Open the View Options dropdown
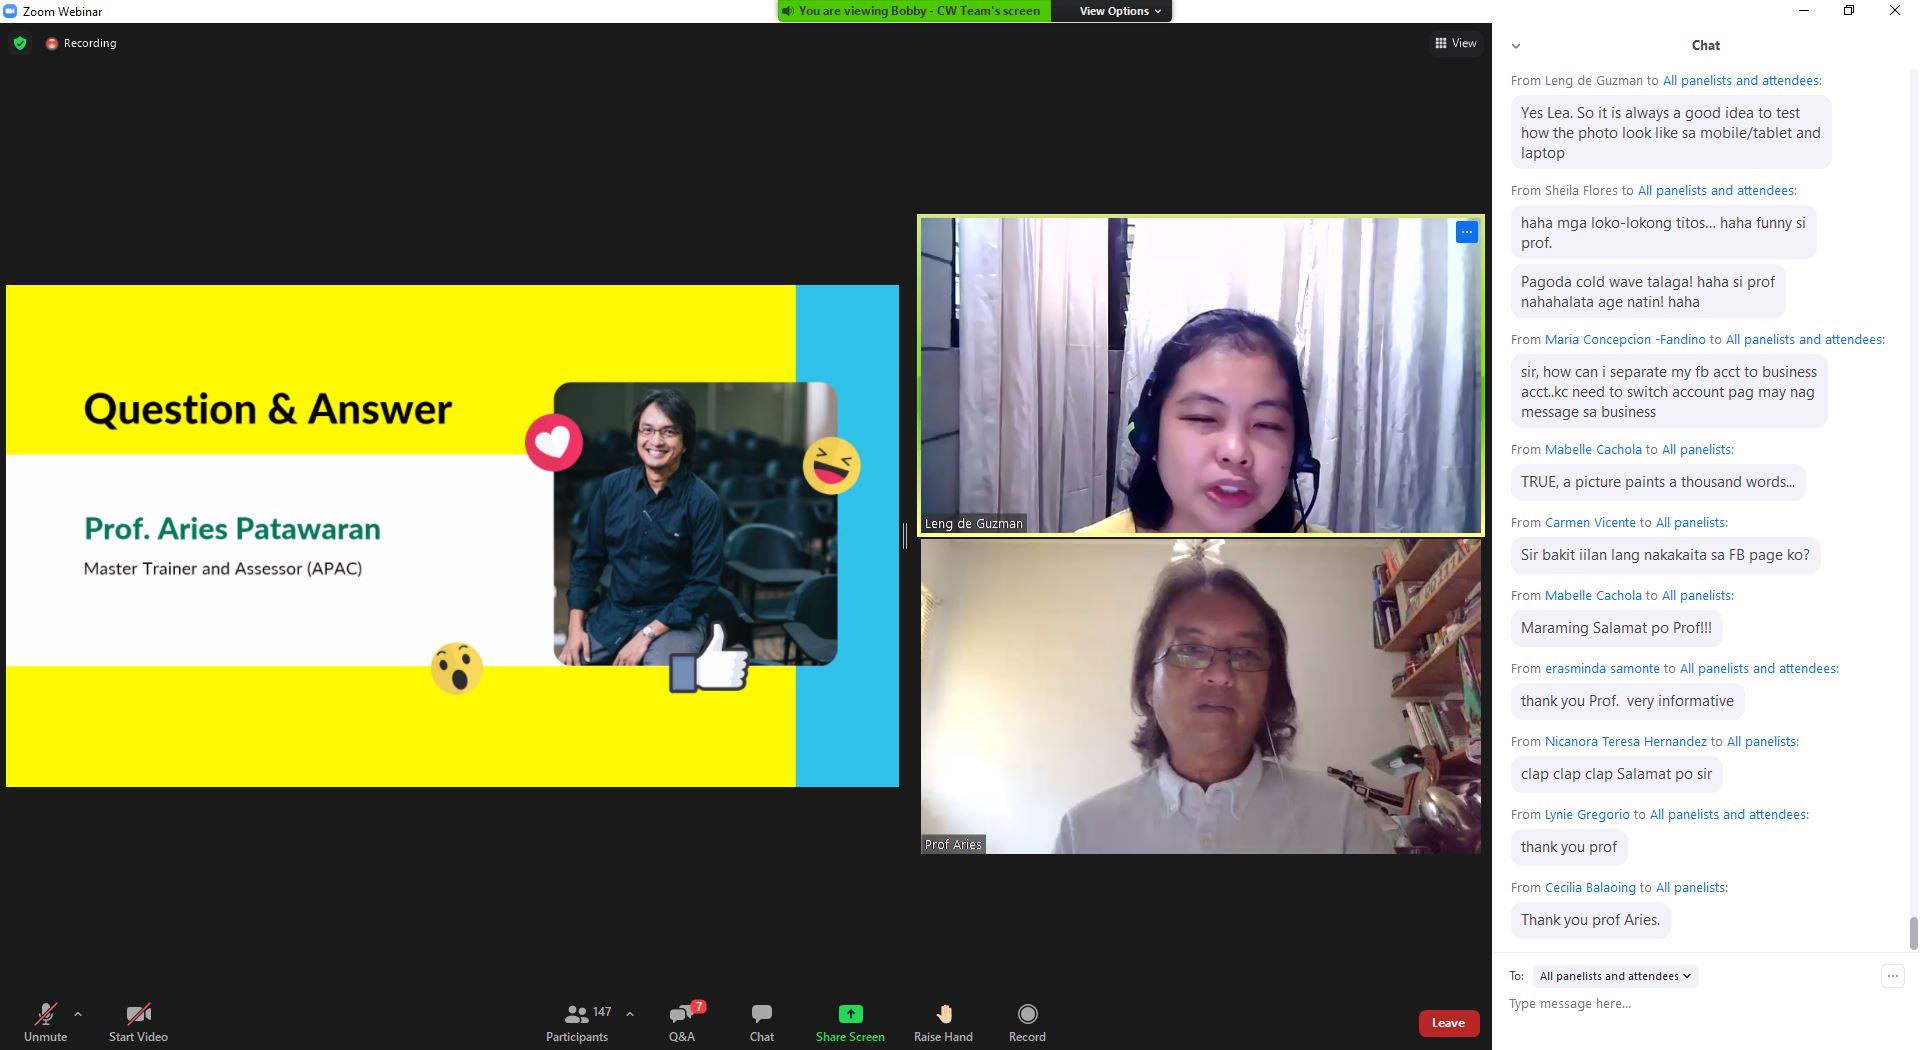Screen dimensions: 1920x1050 (1120, 11)
